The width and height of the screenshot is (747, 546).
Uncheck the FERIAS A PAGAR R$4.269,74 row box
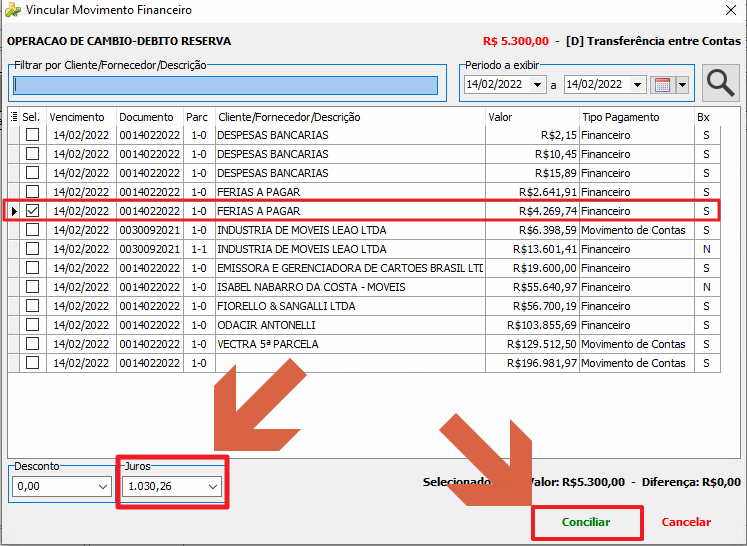coord(32,211)
